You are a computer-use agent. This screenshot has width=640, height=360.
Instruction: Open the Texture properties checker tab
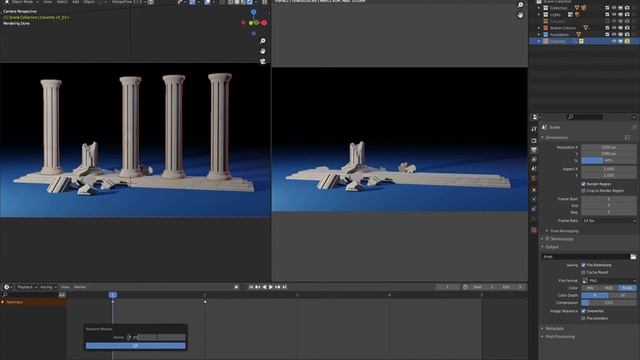tap(534, 230)
